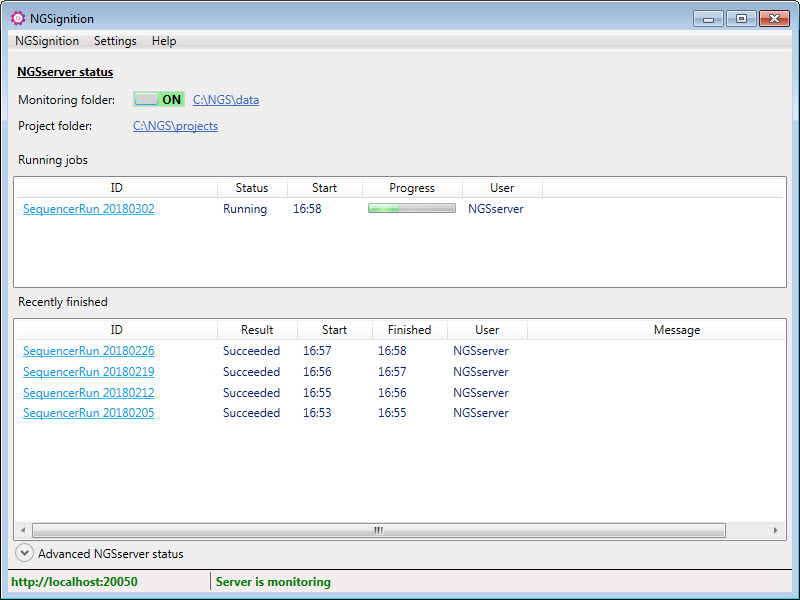Viewport: 800px width, 600px height.
Task: Expand Advanced NGSserver status section
Action: coord(25,553)
